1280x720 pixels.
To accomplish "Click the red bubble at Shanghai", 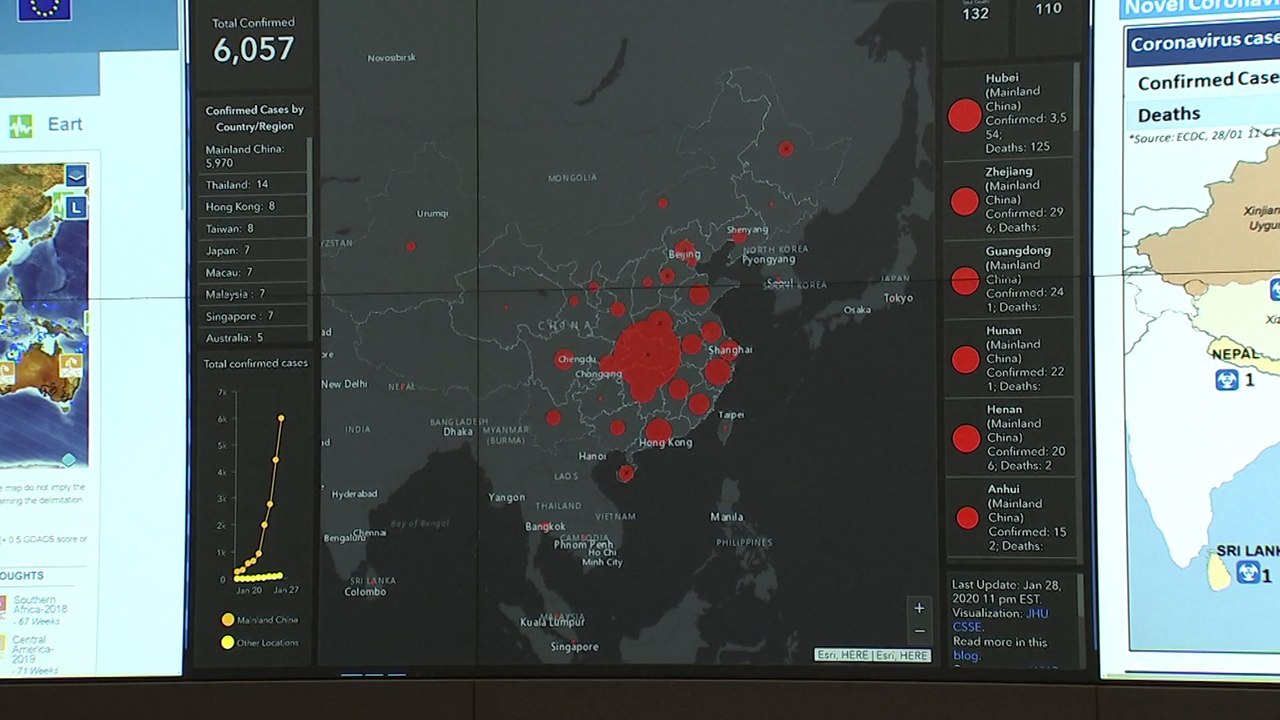I will [x=730, y=349].
